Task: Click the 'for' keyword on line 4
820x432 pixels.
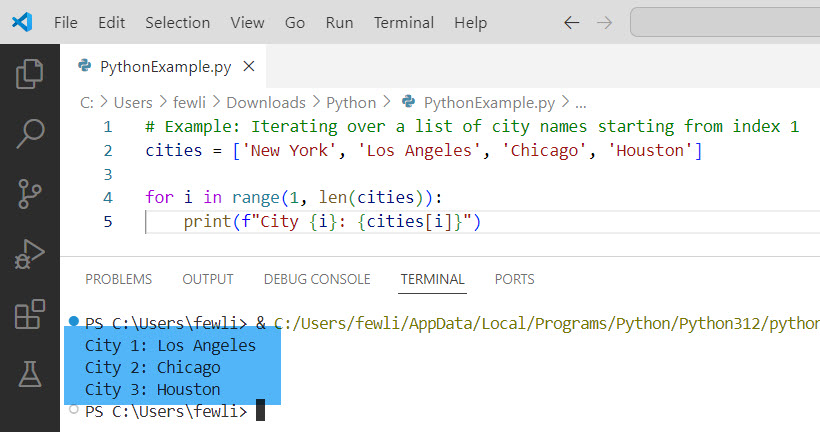Action: (x=160, y=198)
